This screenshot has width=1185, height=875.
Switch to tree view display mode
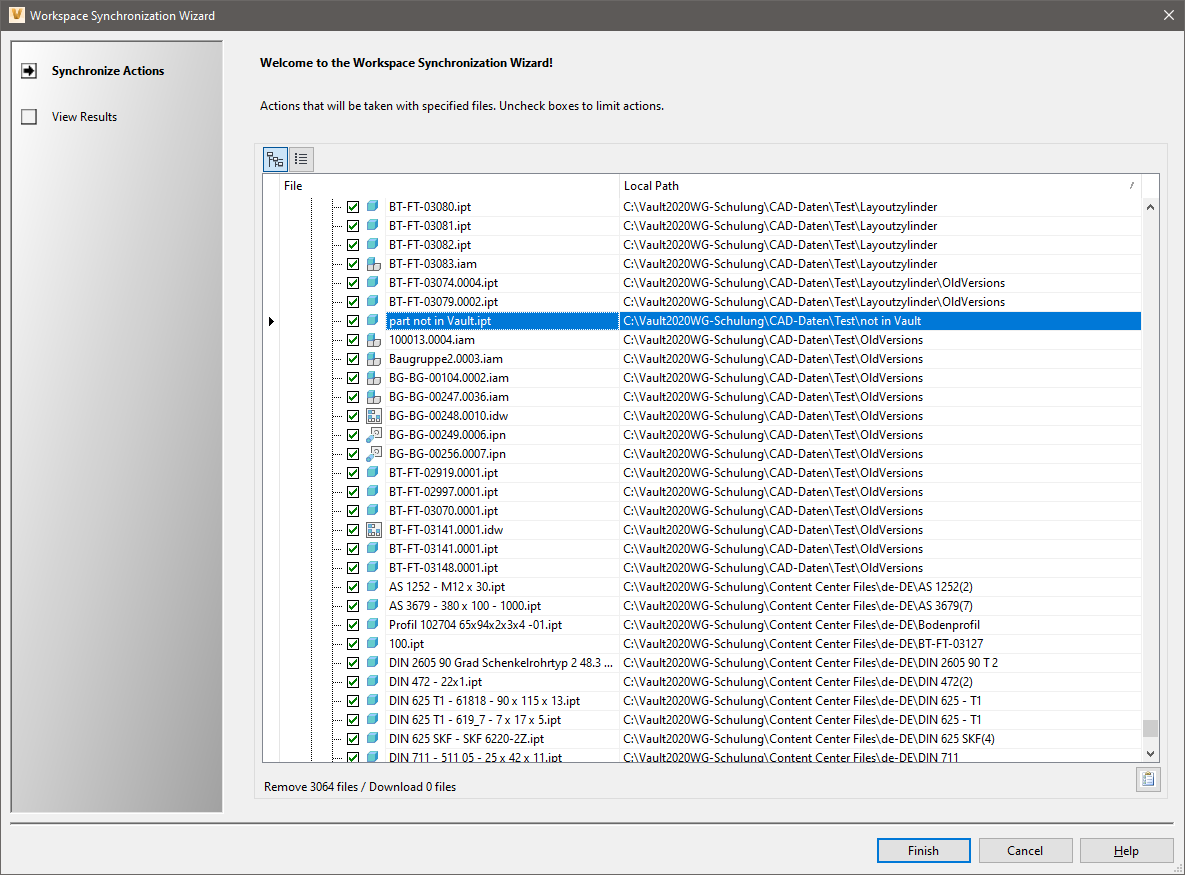(275, 158)
